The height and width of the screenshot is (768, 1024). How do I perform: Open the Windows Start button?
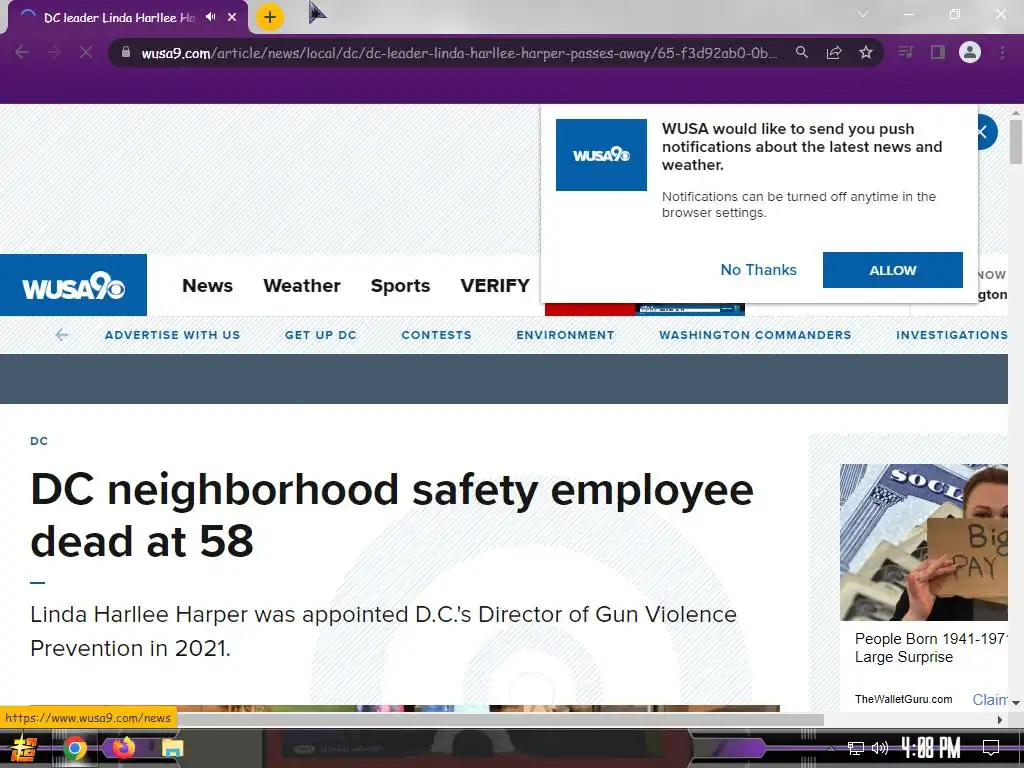24,748
